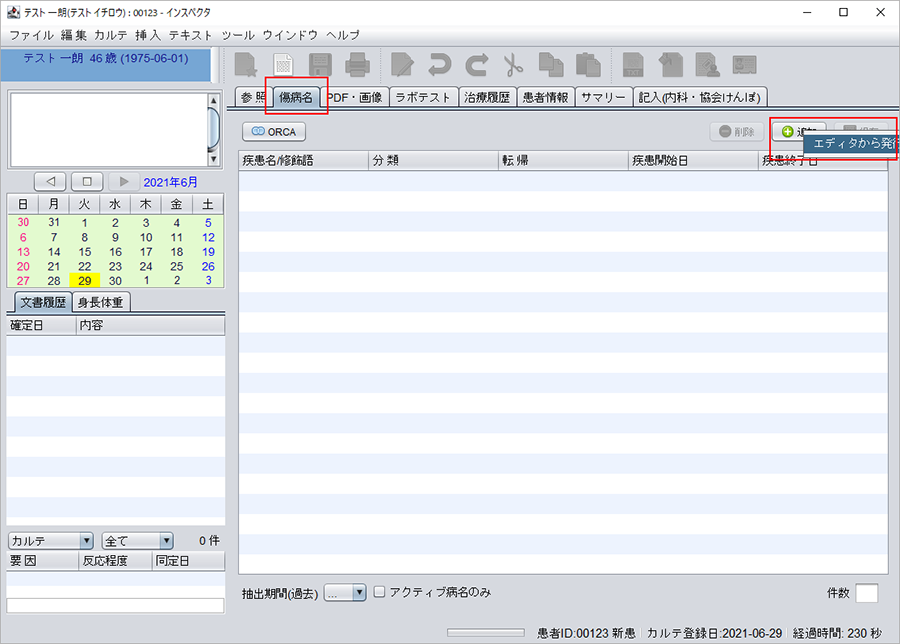
Task: Click the undo arrow toolbar icon
Action: [439, 66]
